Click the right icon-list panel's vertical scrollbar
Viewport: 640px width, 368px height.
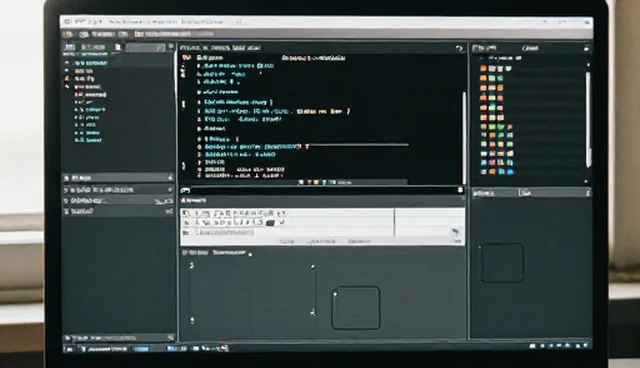coord(588,119)
